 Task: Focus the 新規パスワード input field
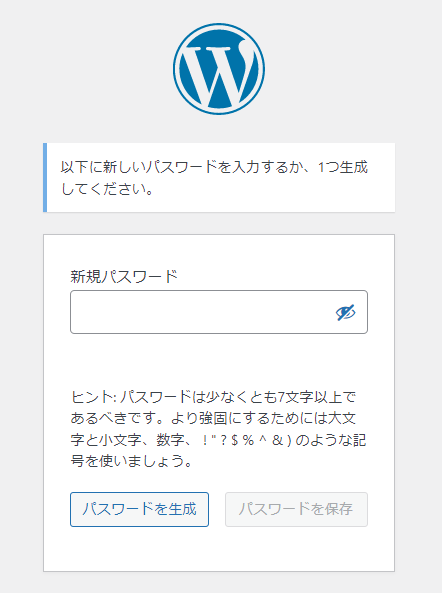pos(219,312)
